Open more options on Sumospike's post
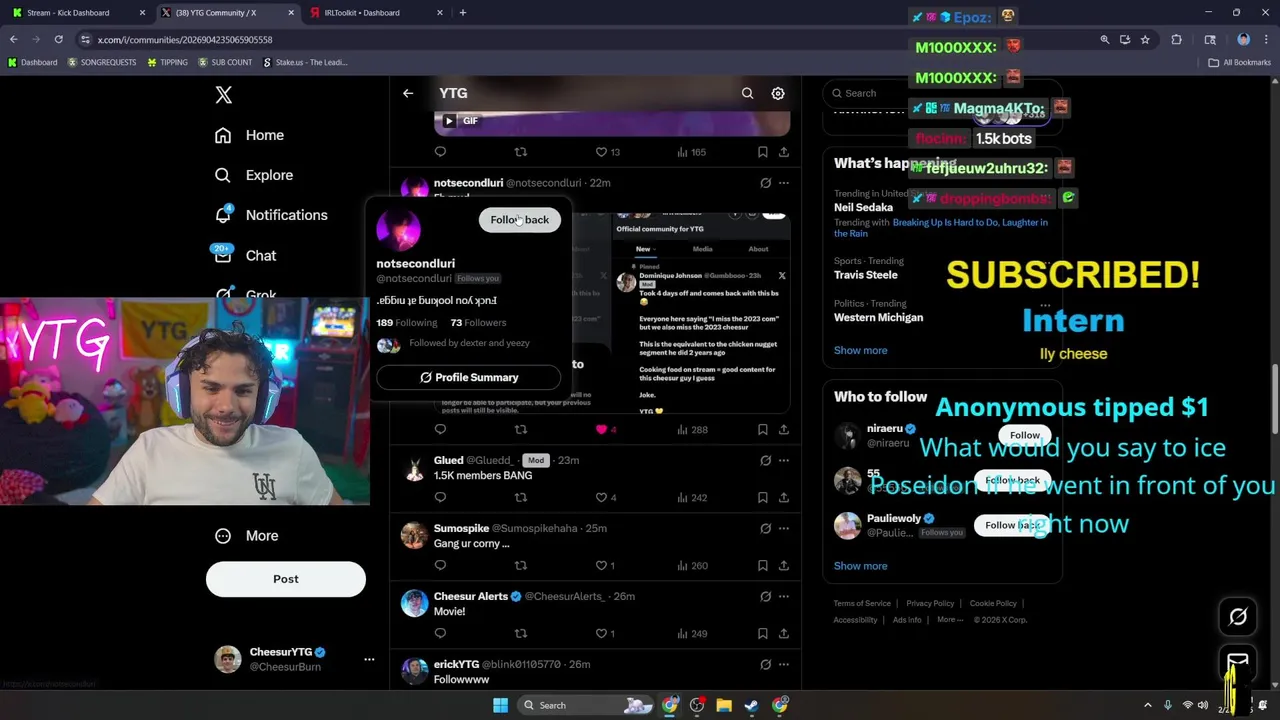The height and width of the screenshot is (720, 1280). pyautogui.click(x=784, y=529)
